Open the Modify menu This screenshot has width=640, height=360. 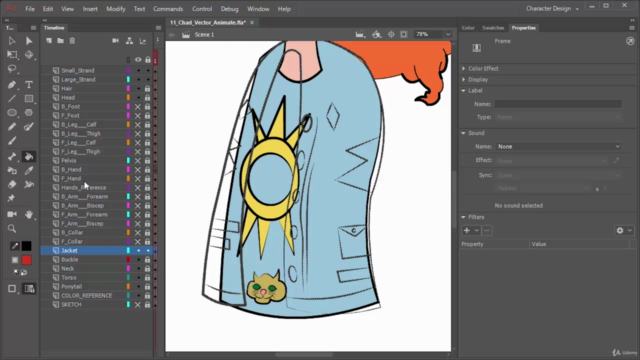116,9
